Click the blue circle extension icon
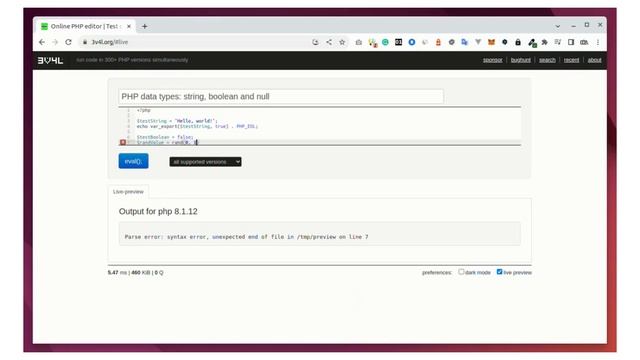 tap(412, 42)
